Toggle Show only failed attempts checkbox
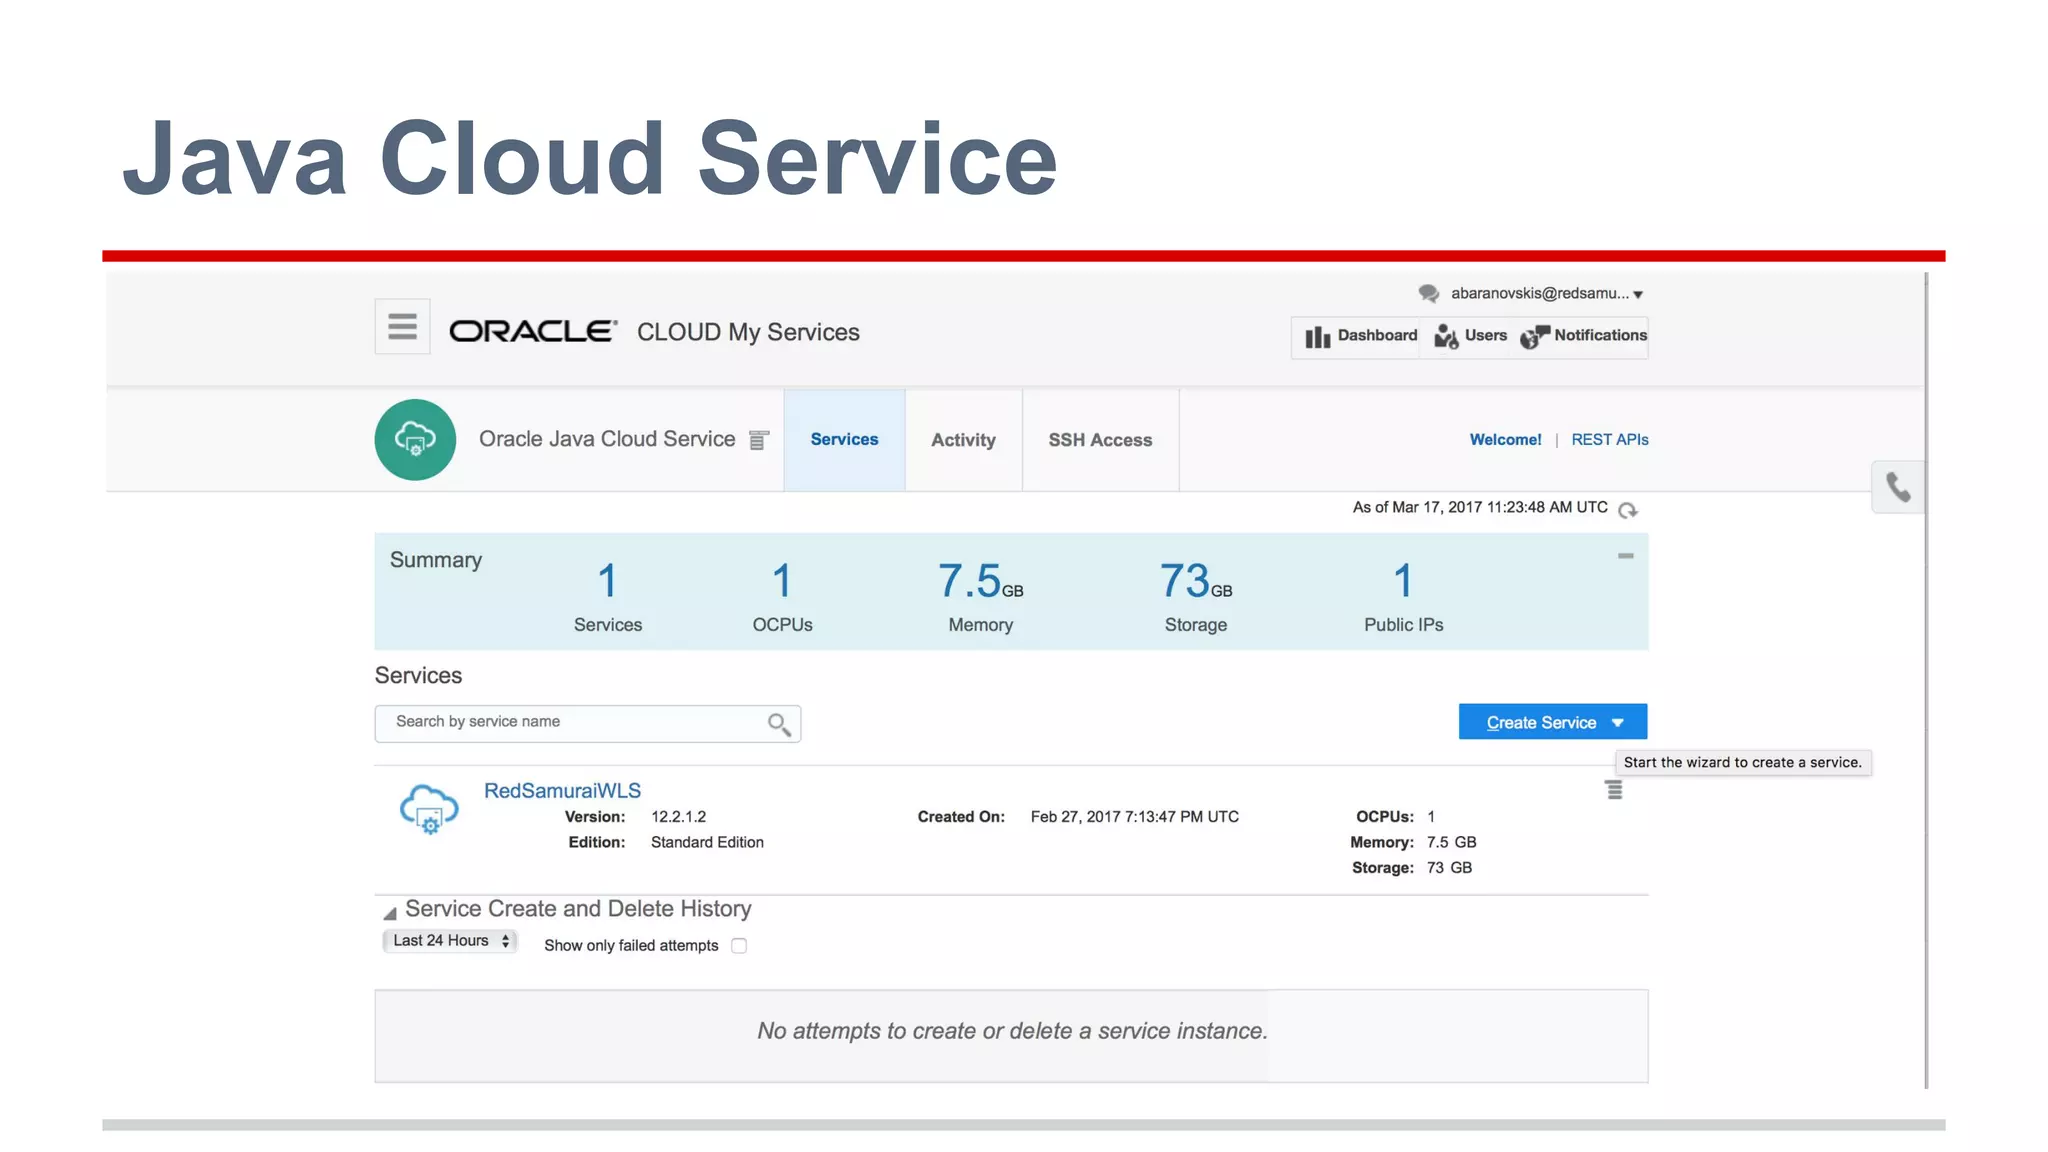 tap(739, 946)
